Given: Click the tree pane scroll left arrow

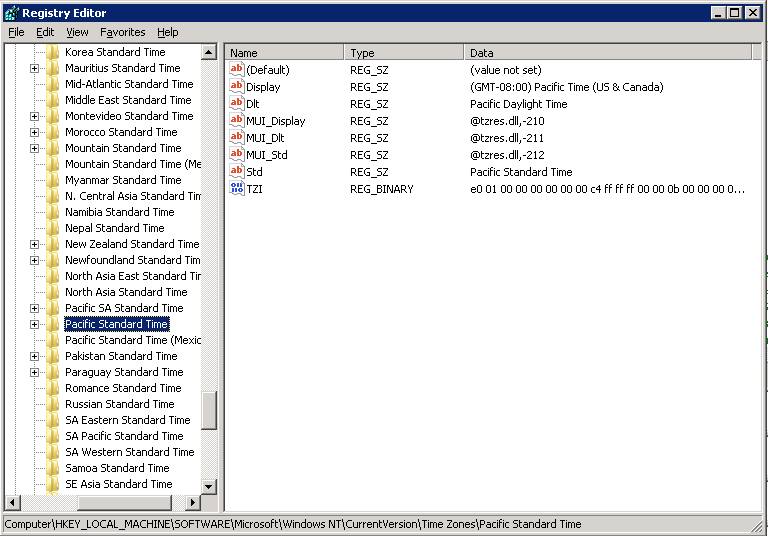Looking at the screenshot, I should tap(13, 502).
